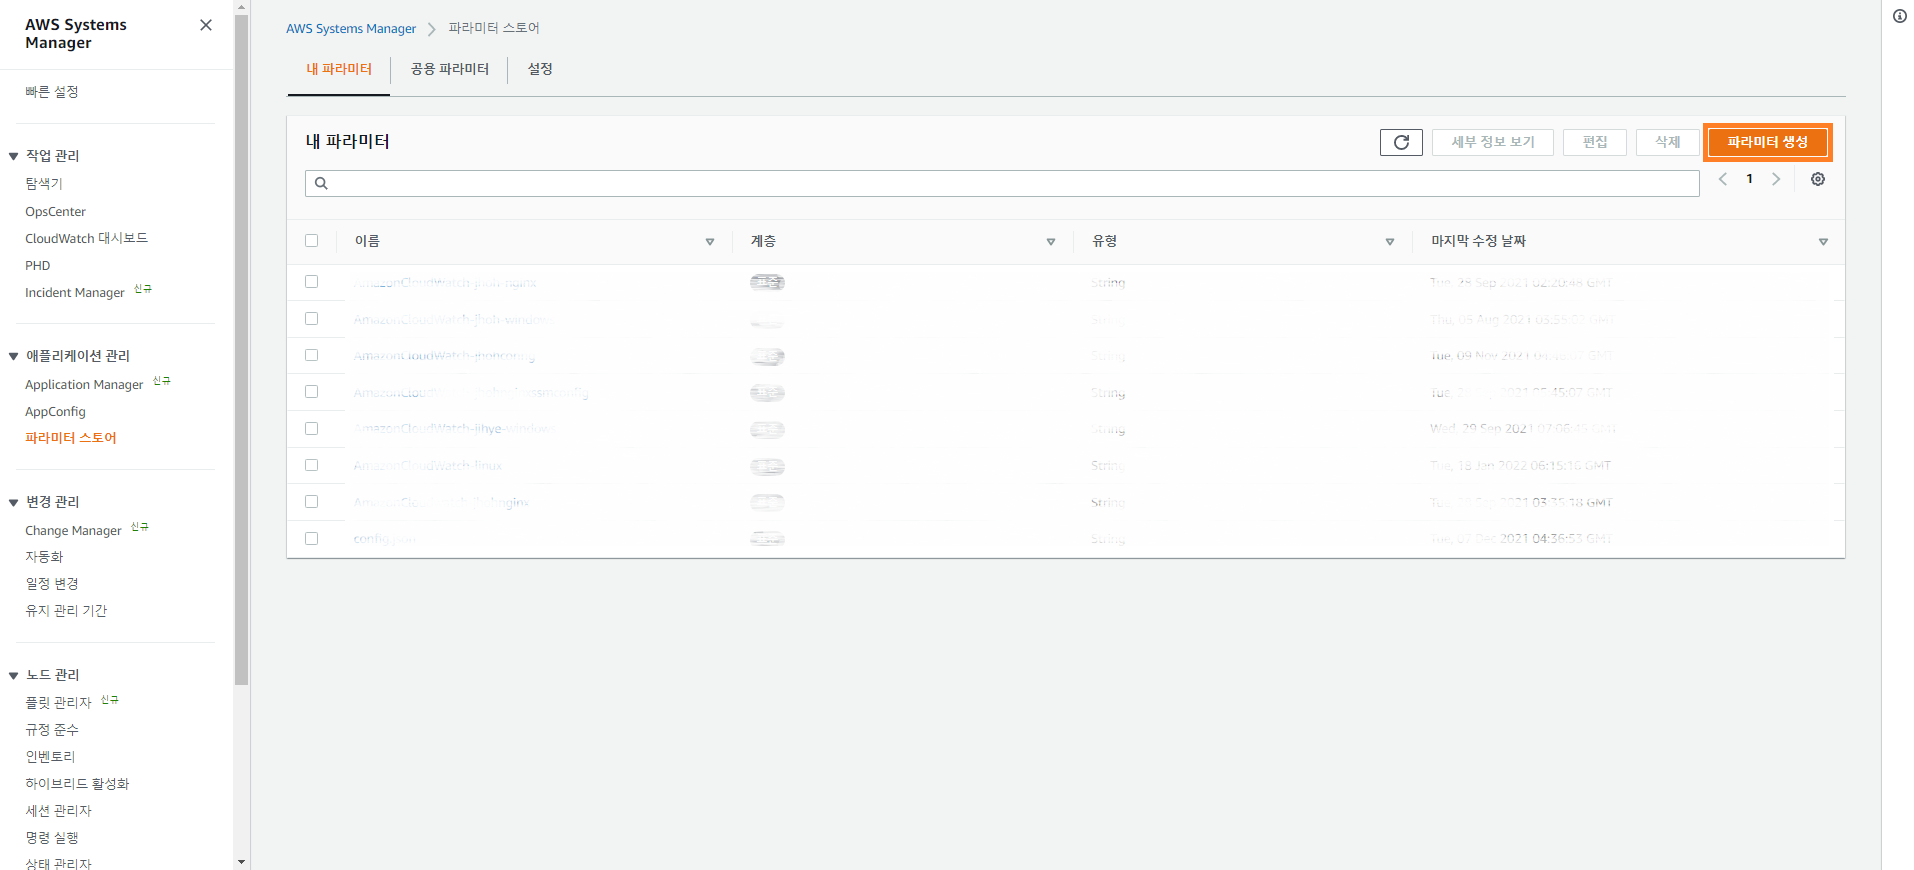Click the 삭제 button
This screenshot has width=1914, height=870.
pyautogui.click(x=1667, y=142)
